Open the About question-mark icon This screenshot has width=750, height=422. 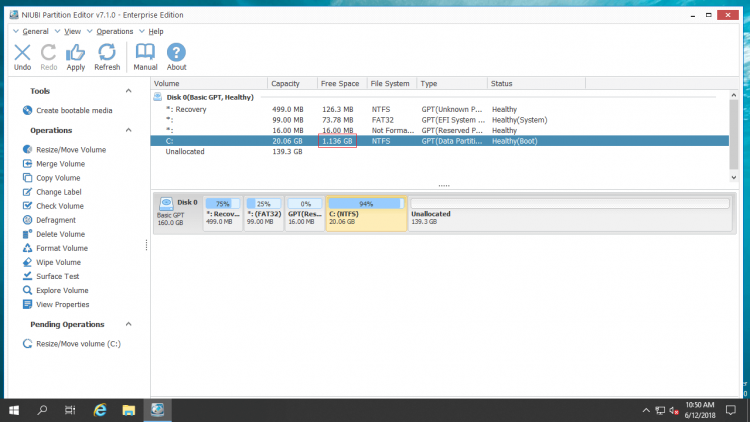coord(176,53)
